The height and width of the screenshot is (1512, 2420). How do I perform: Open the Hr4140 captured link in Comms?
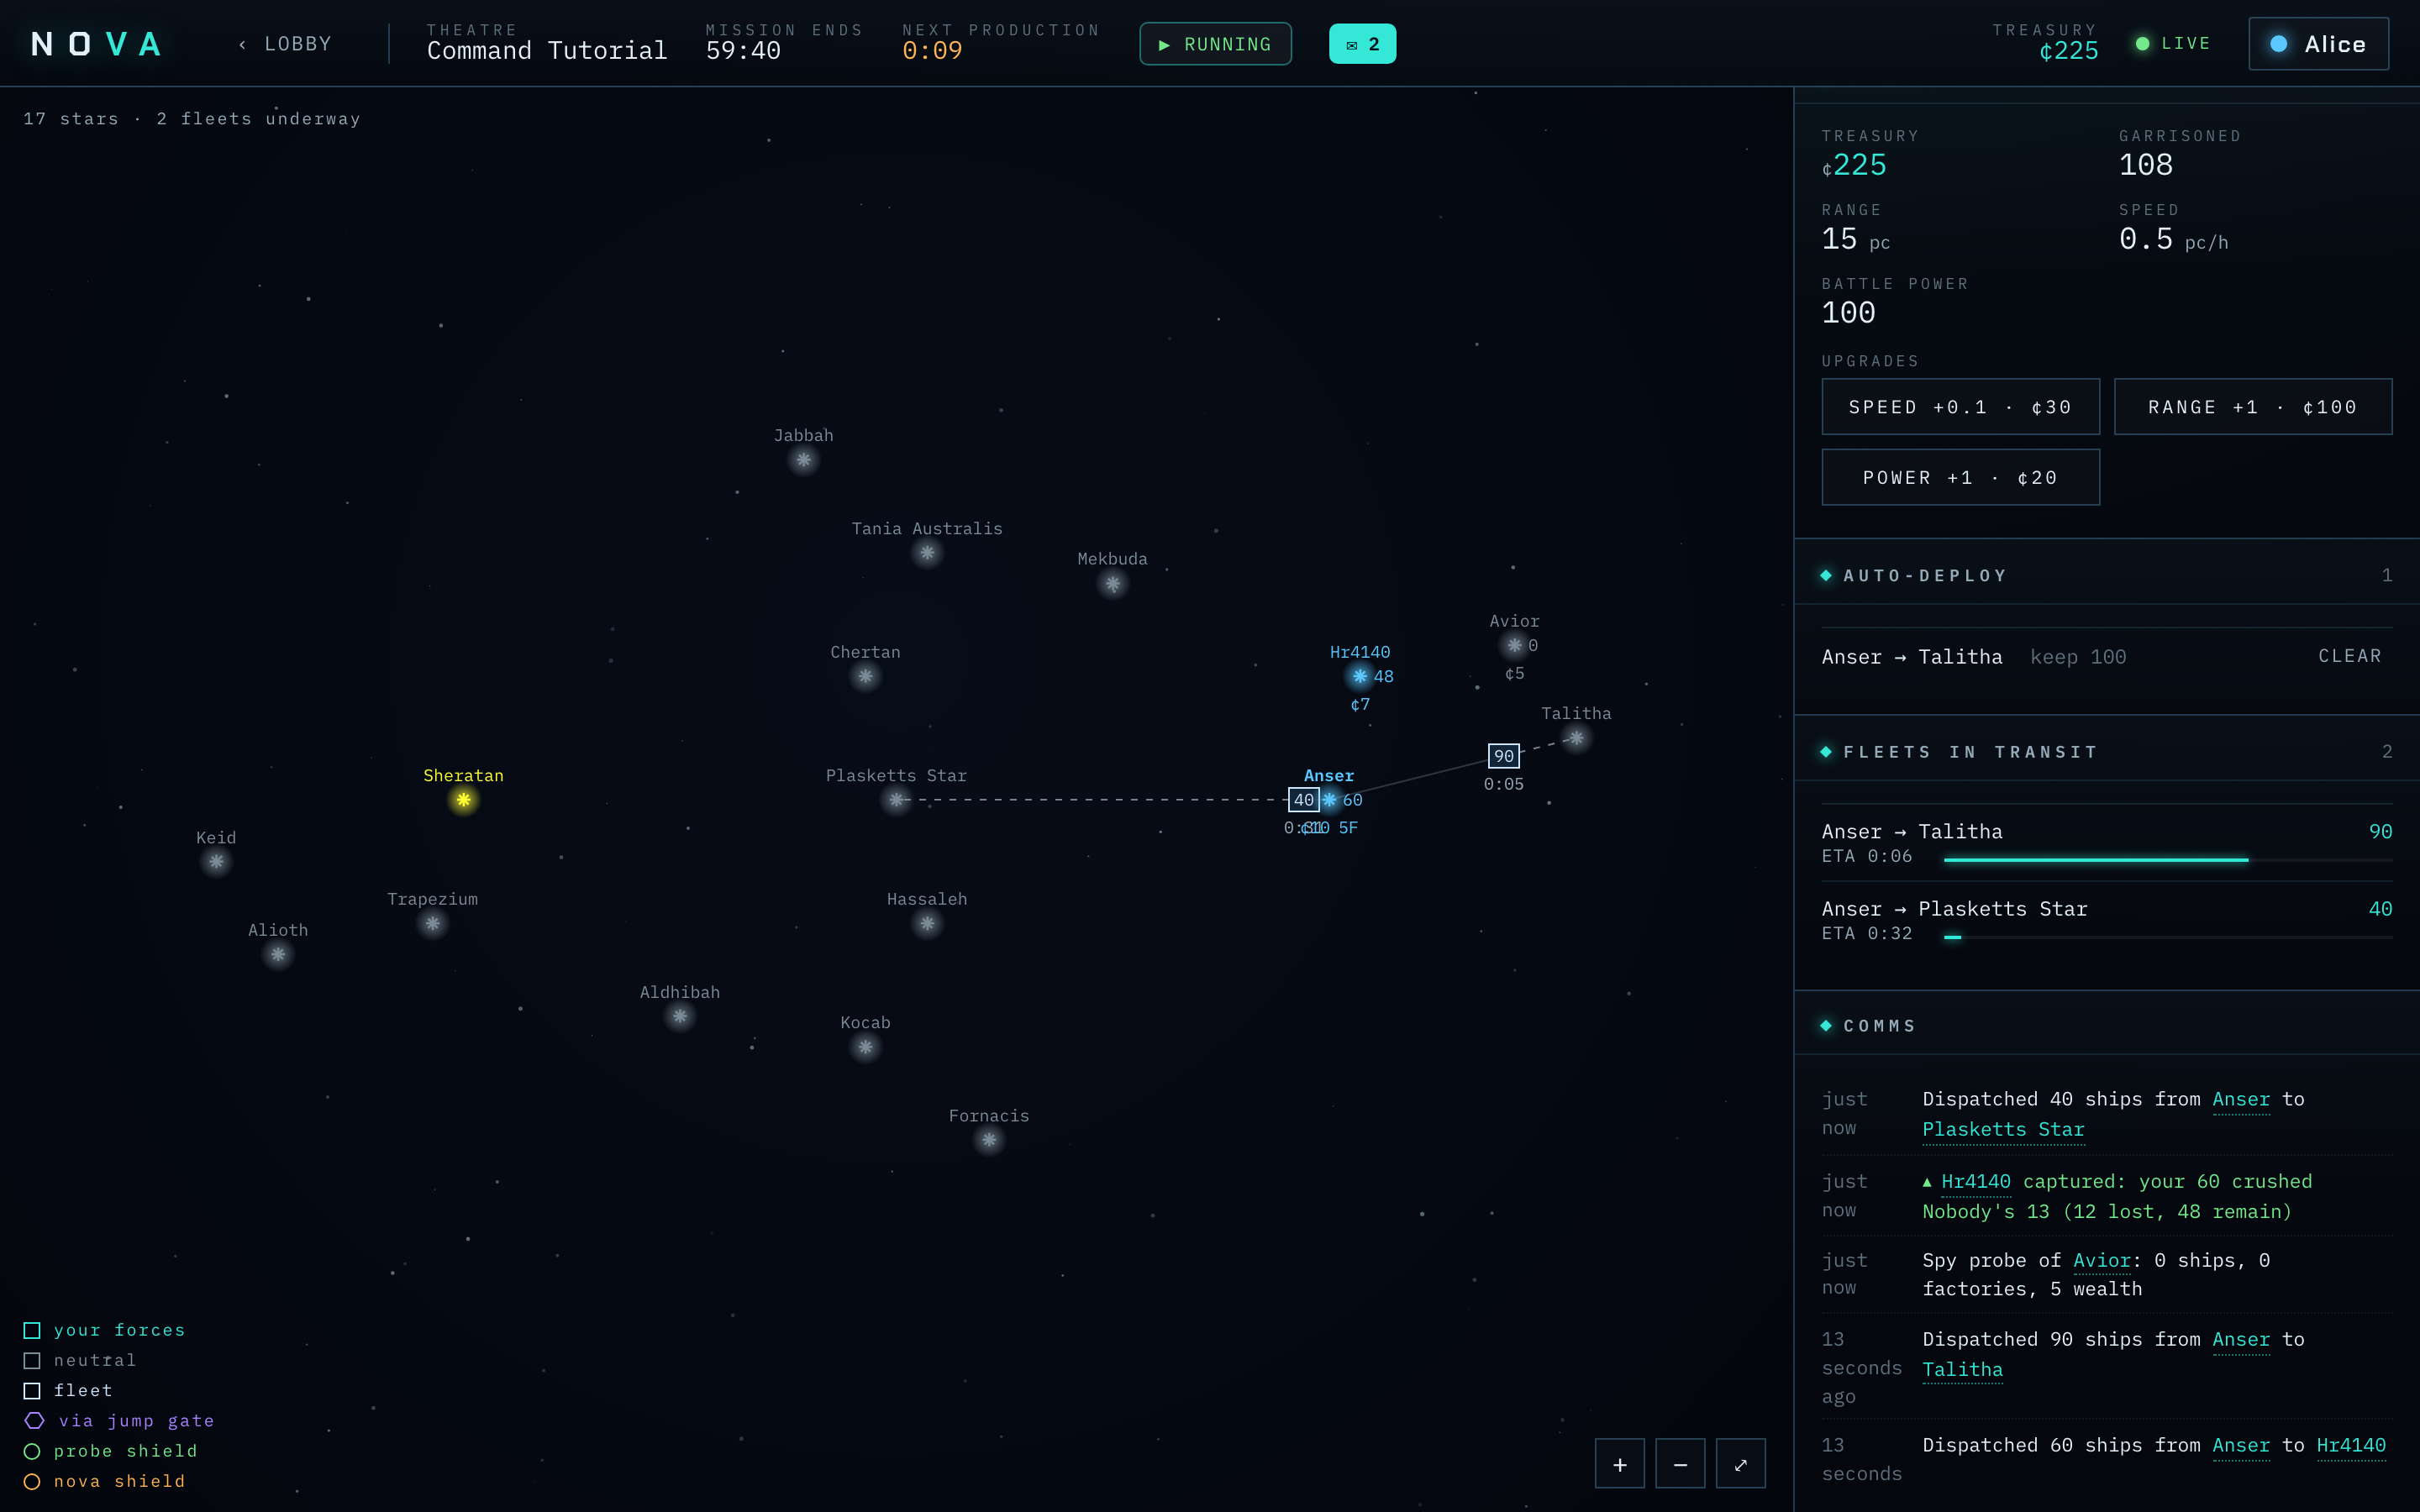coord(1975,1181)
